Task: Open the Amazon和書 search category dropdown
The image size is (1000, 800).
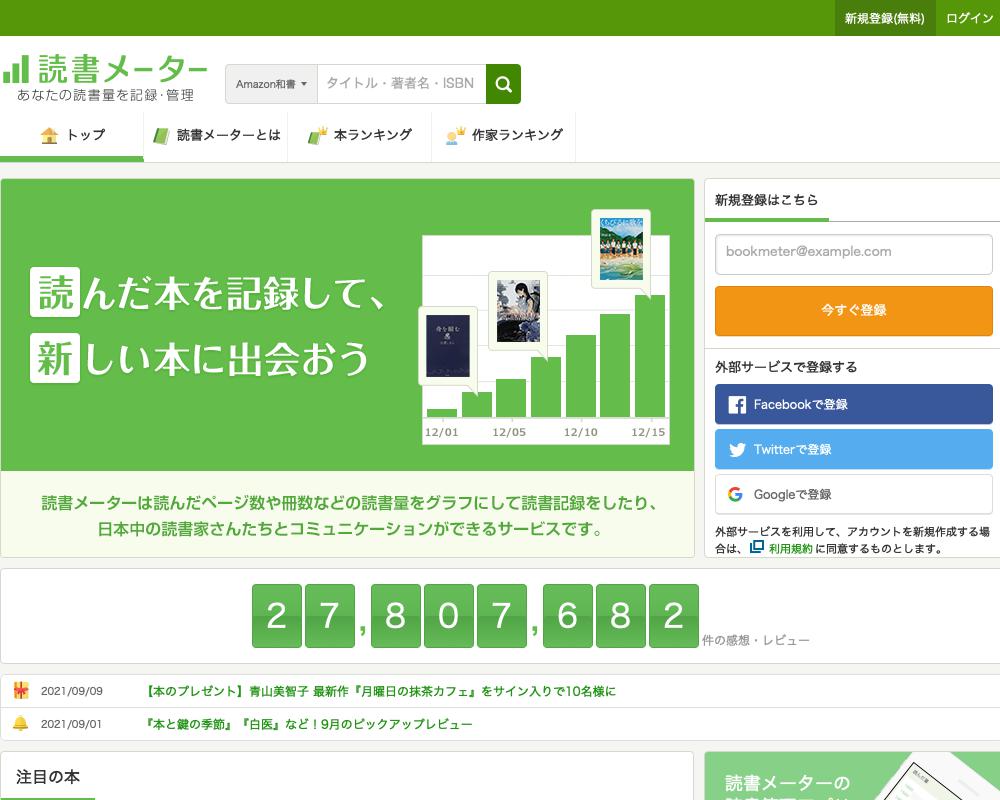Action: point(270,84)
